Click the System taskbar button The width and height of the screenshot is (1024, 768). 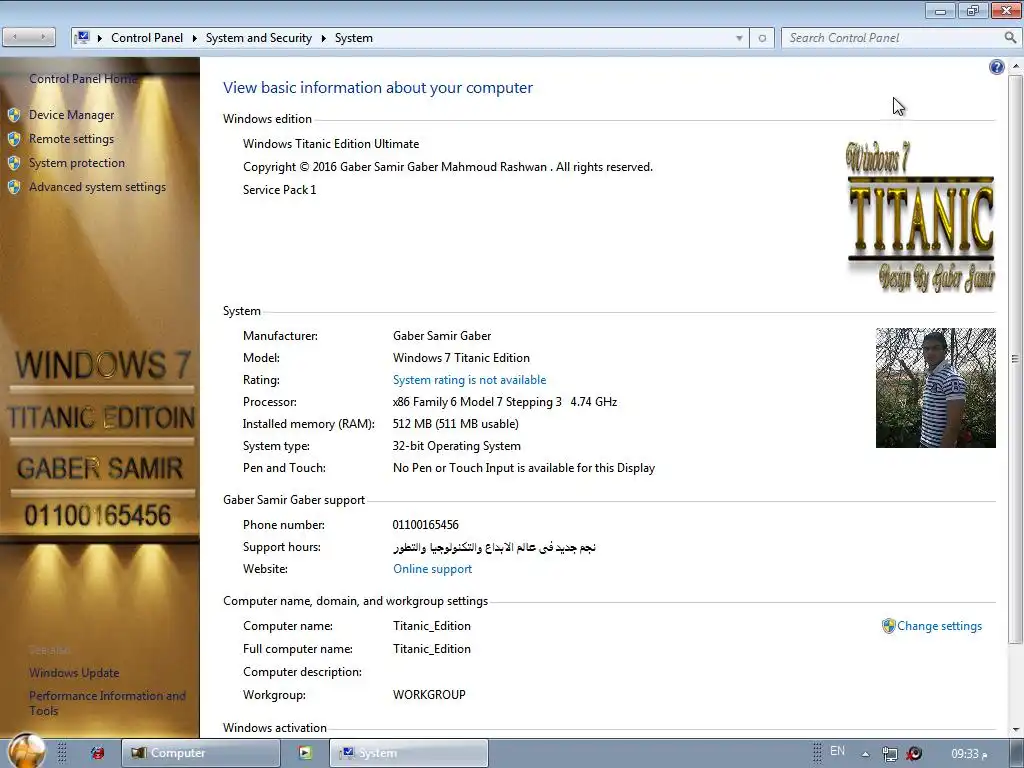[409, 753]
